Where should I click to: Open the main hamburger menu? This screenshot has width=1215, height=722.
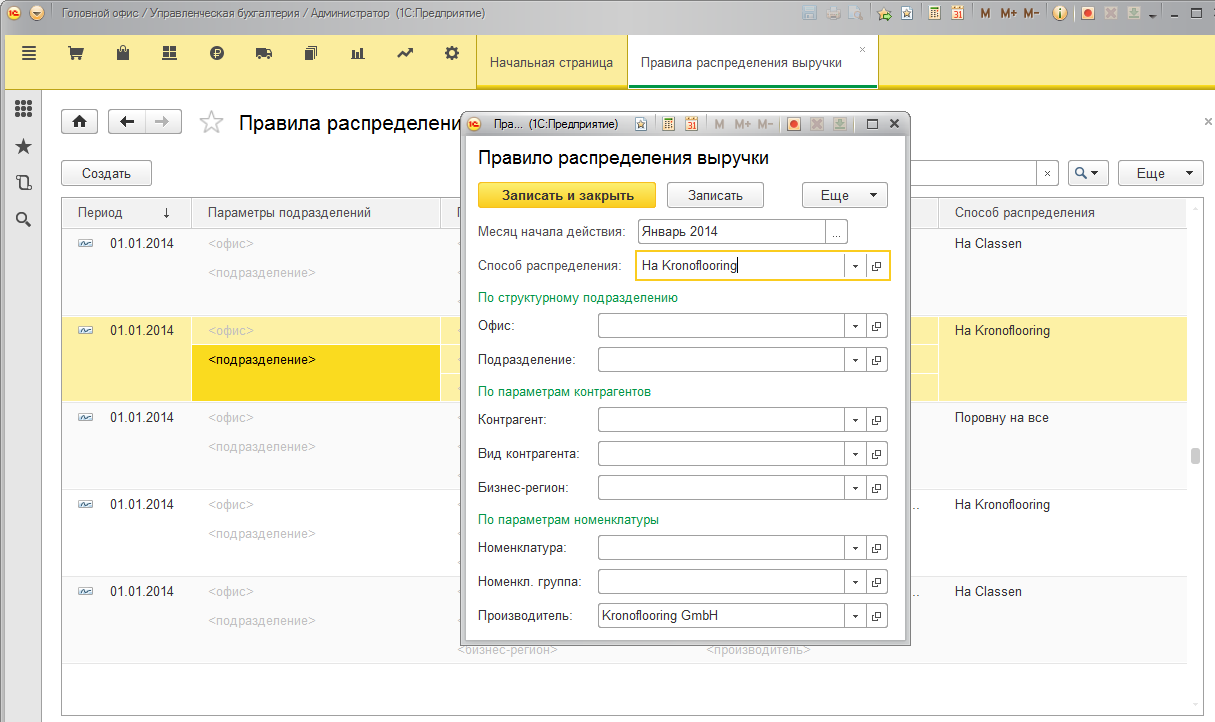coord(29,54)
